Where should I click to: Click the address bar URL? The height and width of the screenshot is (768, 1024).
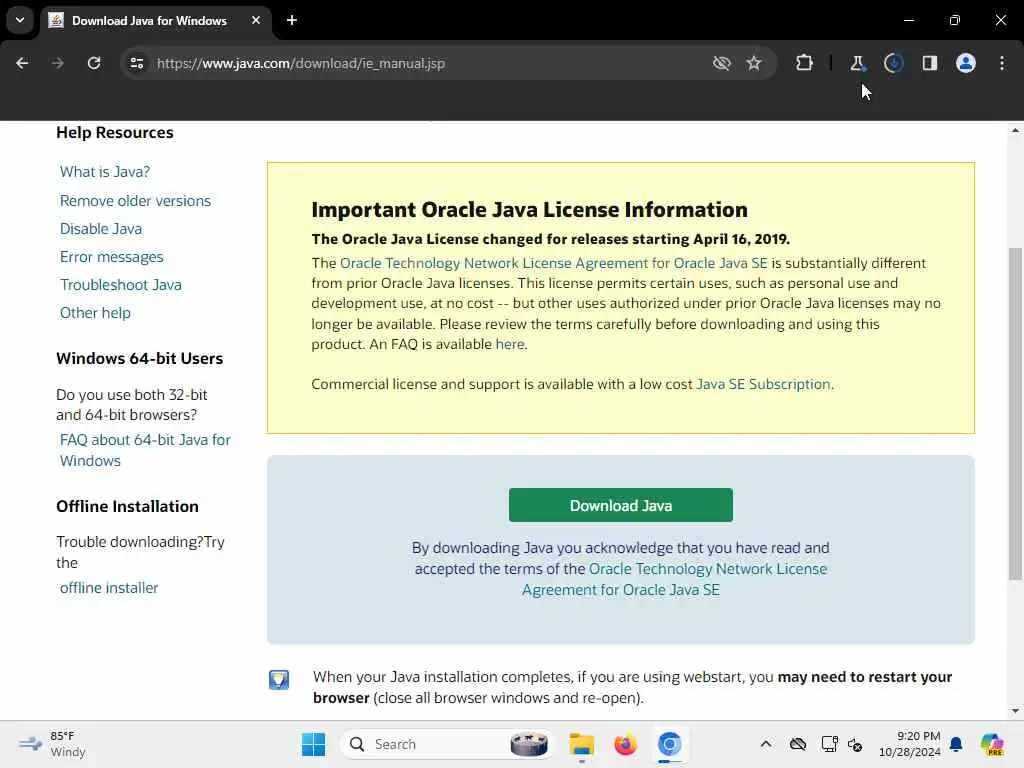coord(301,63)
